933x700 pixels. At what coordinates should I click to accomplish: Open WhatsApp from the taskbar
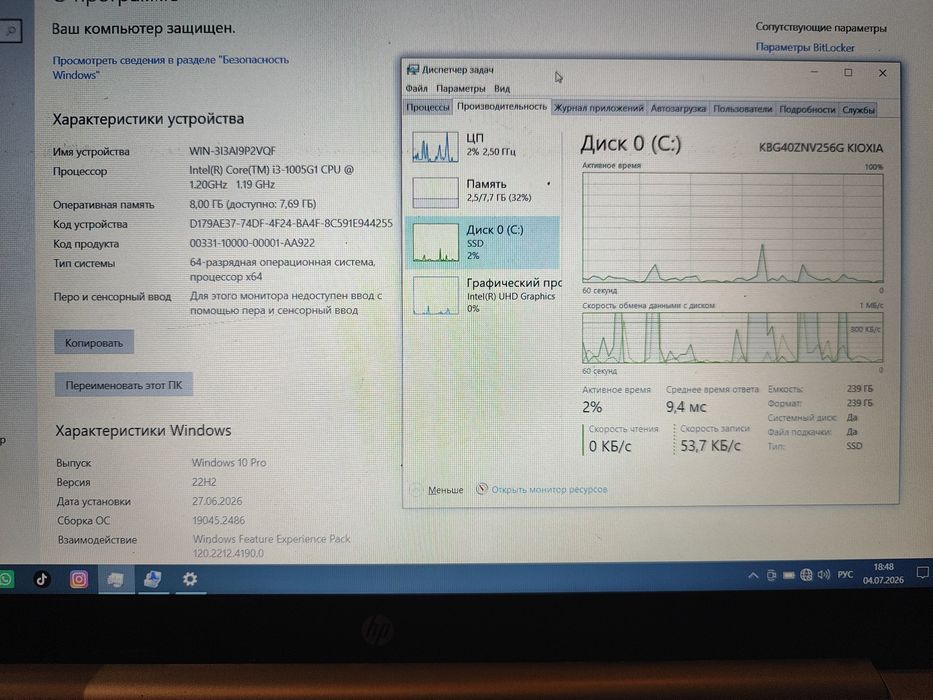[6, 579]
